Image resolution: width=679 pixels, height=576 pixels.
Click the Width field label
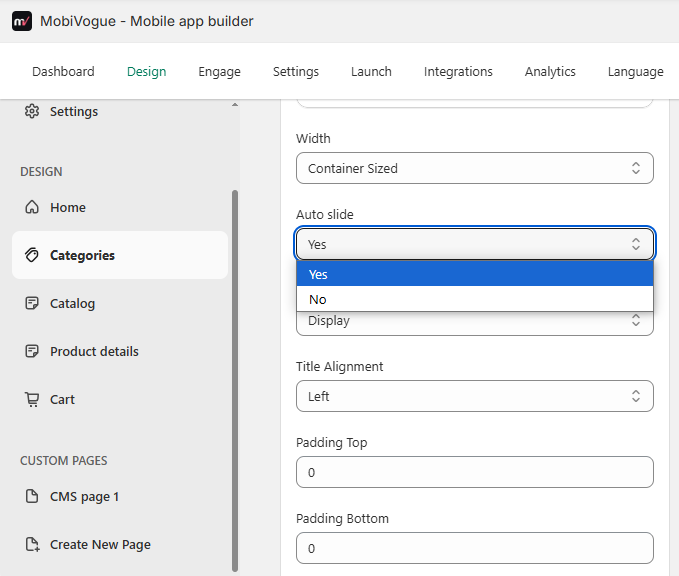[313, 139]
